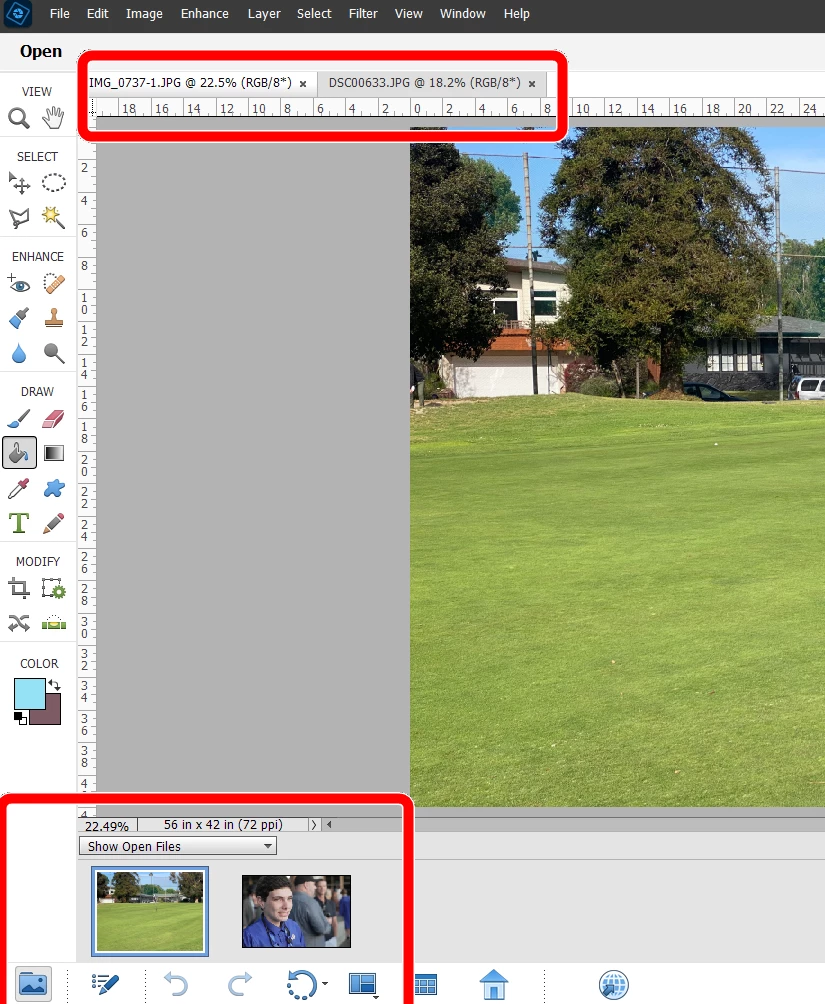
Task: Expand the Show Open Files dropdown
Action: (177, 846)
